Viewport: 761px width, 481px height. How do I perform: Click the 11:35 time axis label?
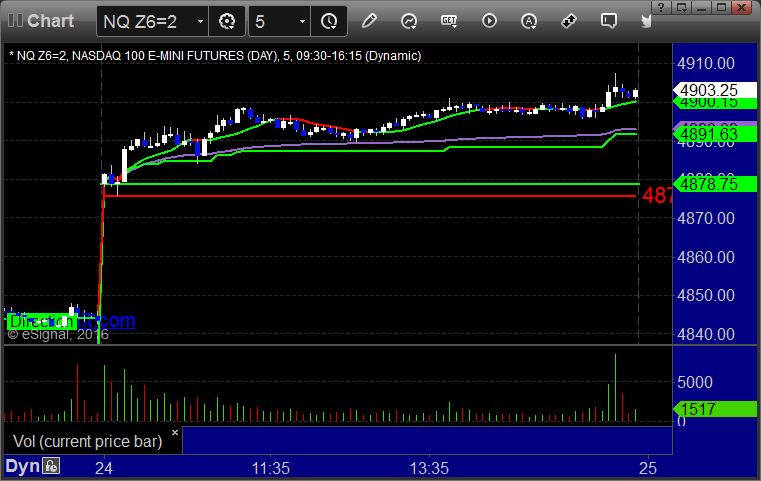point(271,468)
